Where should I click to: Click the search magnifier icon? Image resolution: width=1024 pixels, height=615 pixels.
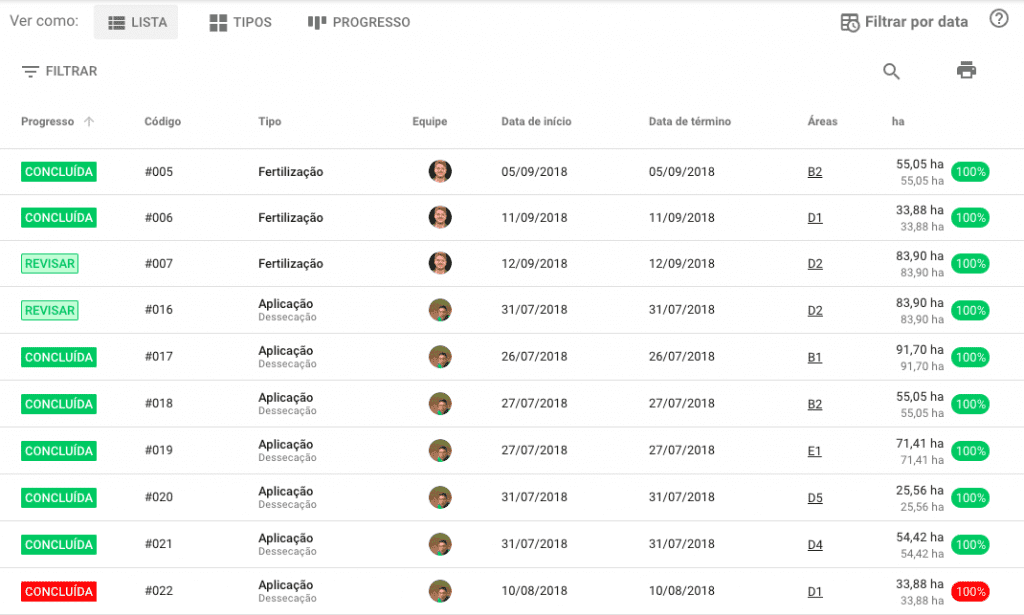pyautogui.click(x=891, y=71)
